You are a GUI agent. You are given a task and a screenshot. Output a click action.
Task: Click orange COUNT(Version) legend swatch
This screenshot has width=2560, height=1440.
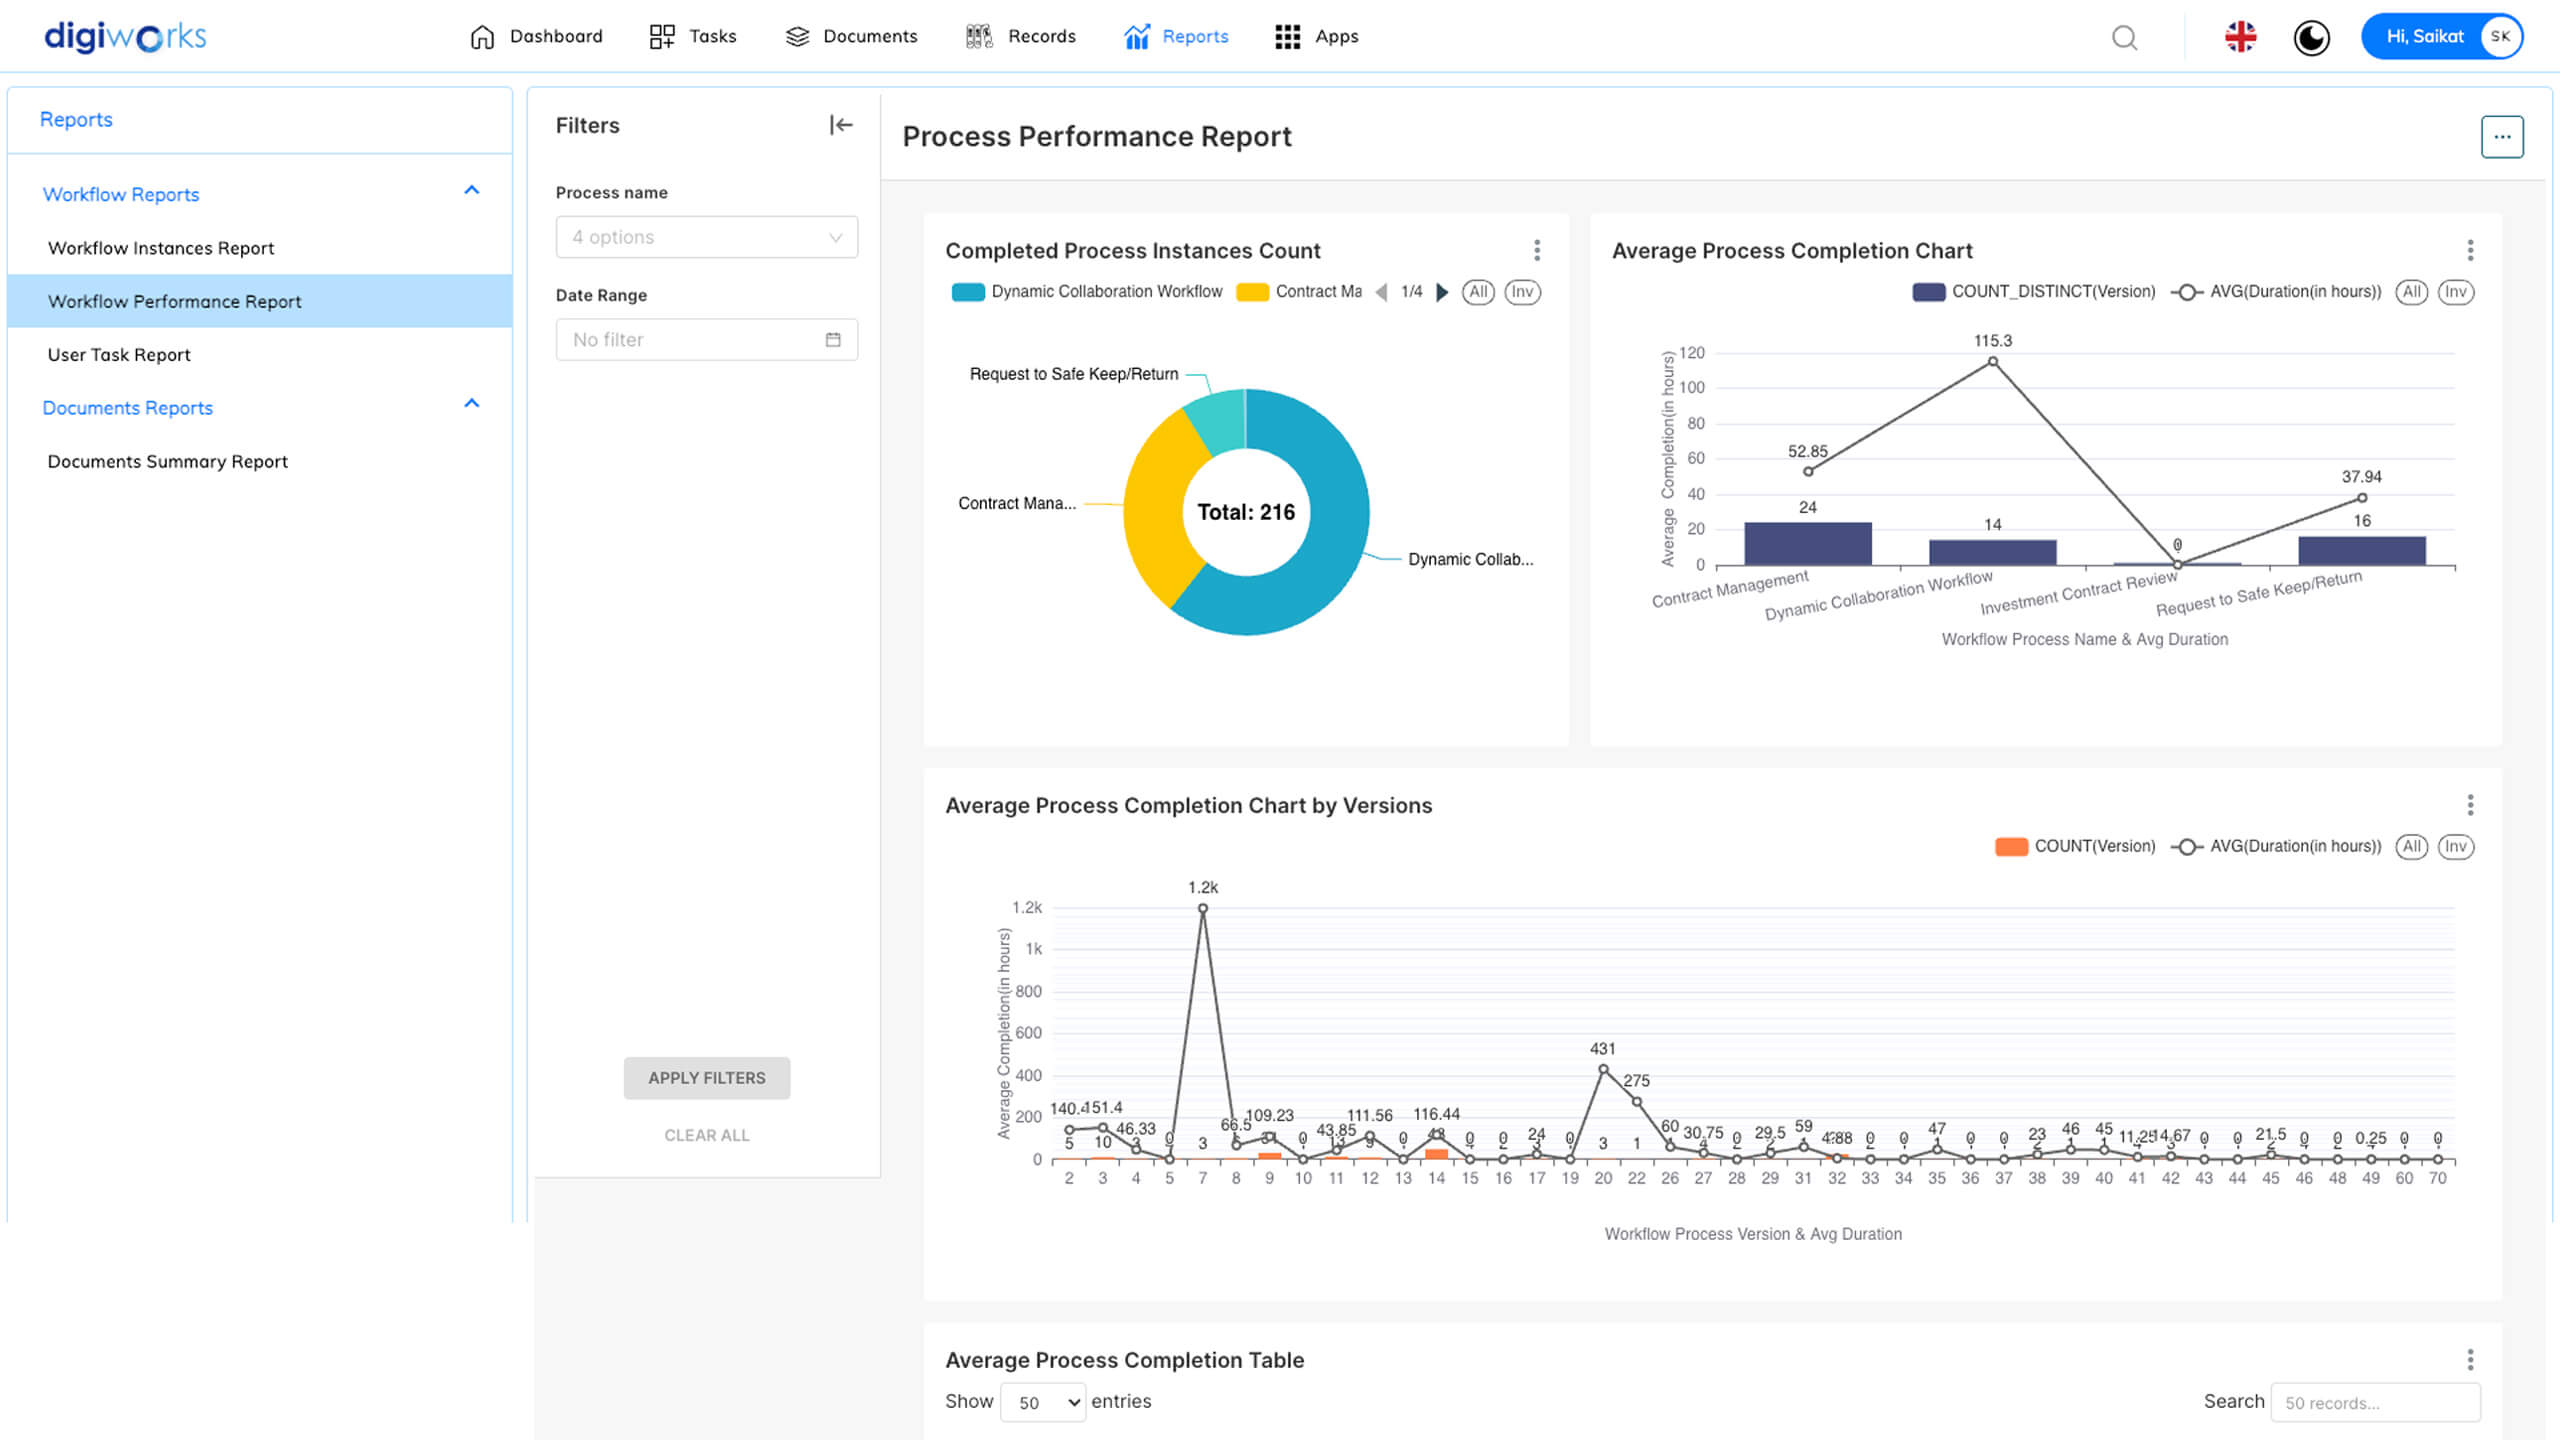(2011, 847)
